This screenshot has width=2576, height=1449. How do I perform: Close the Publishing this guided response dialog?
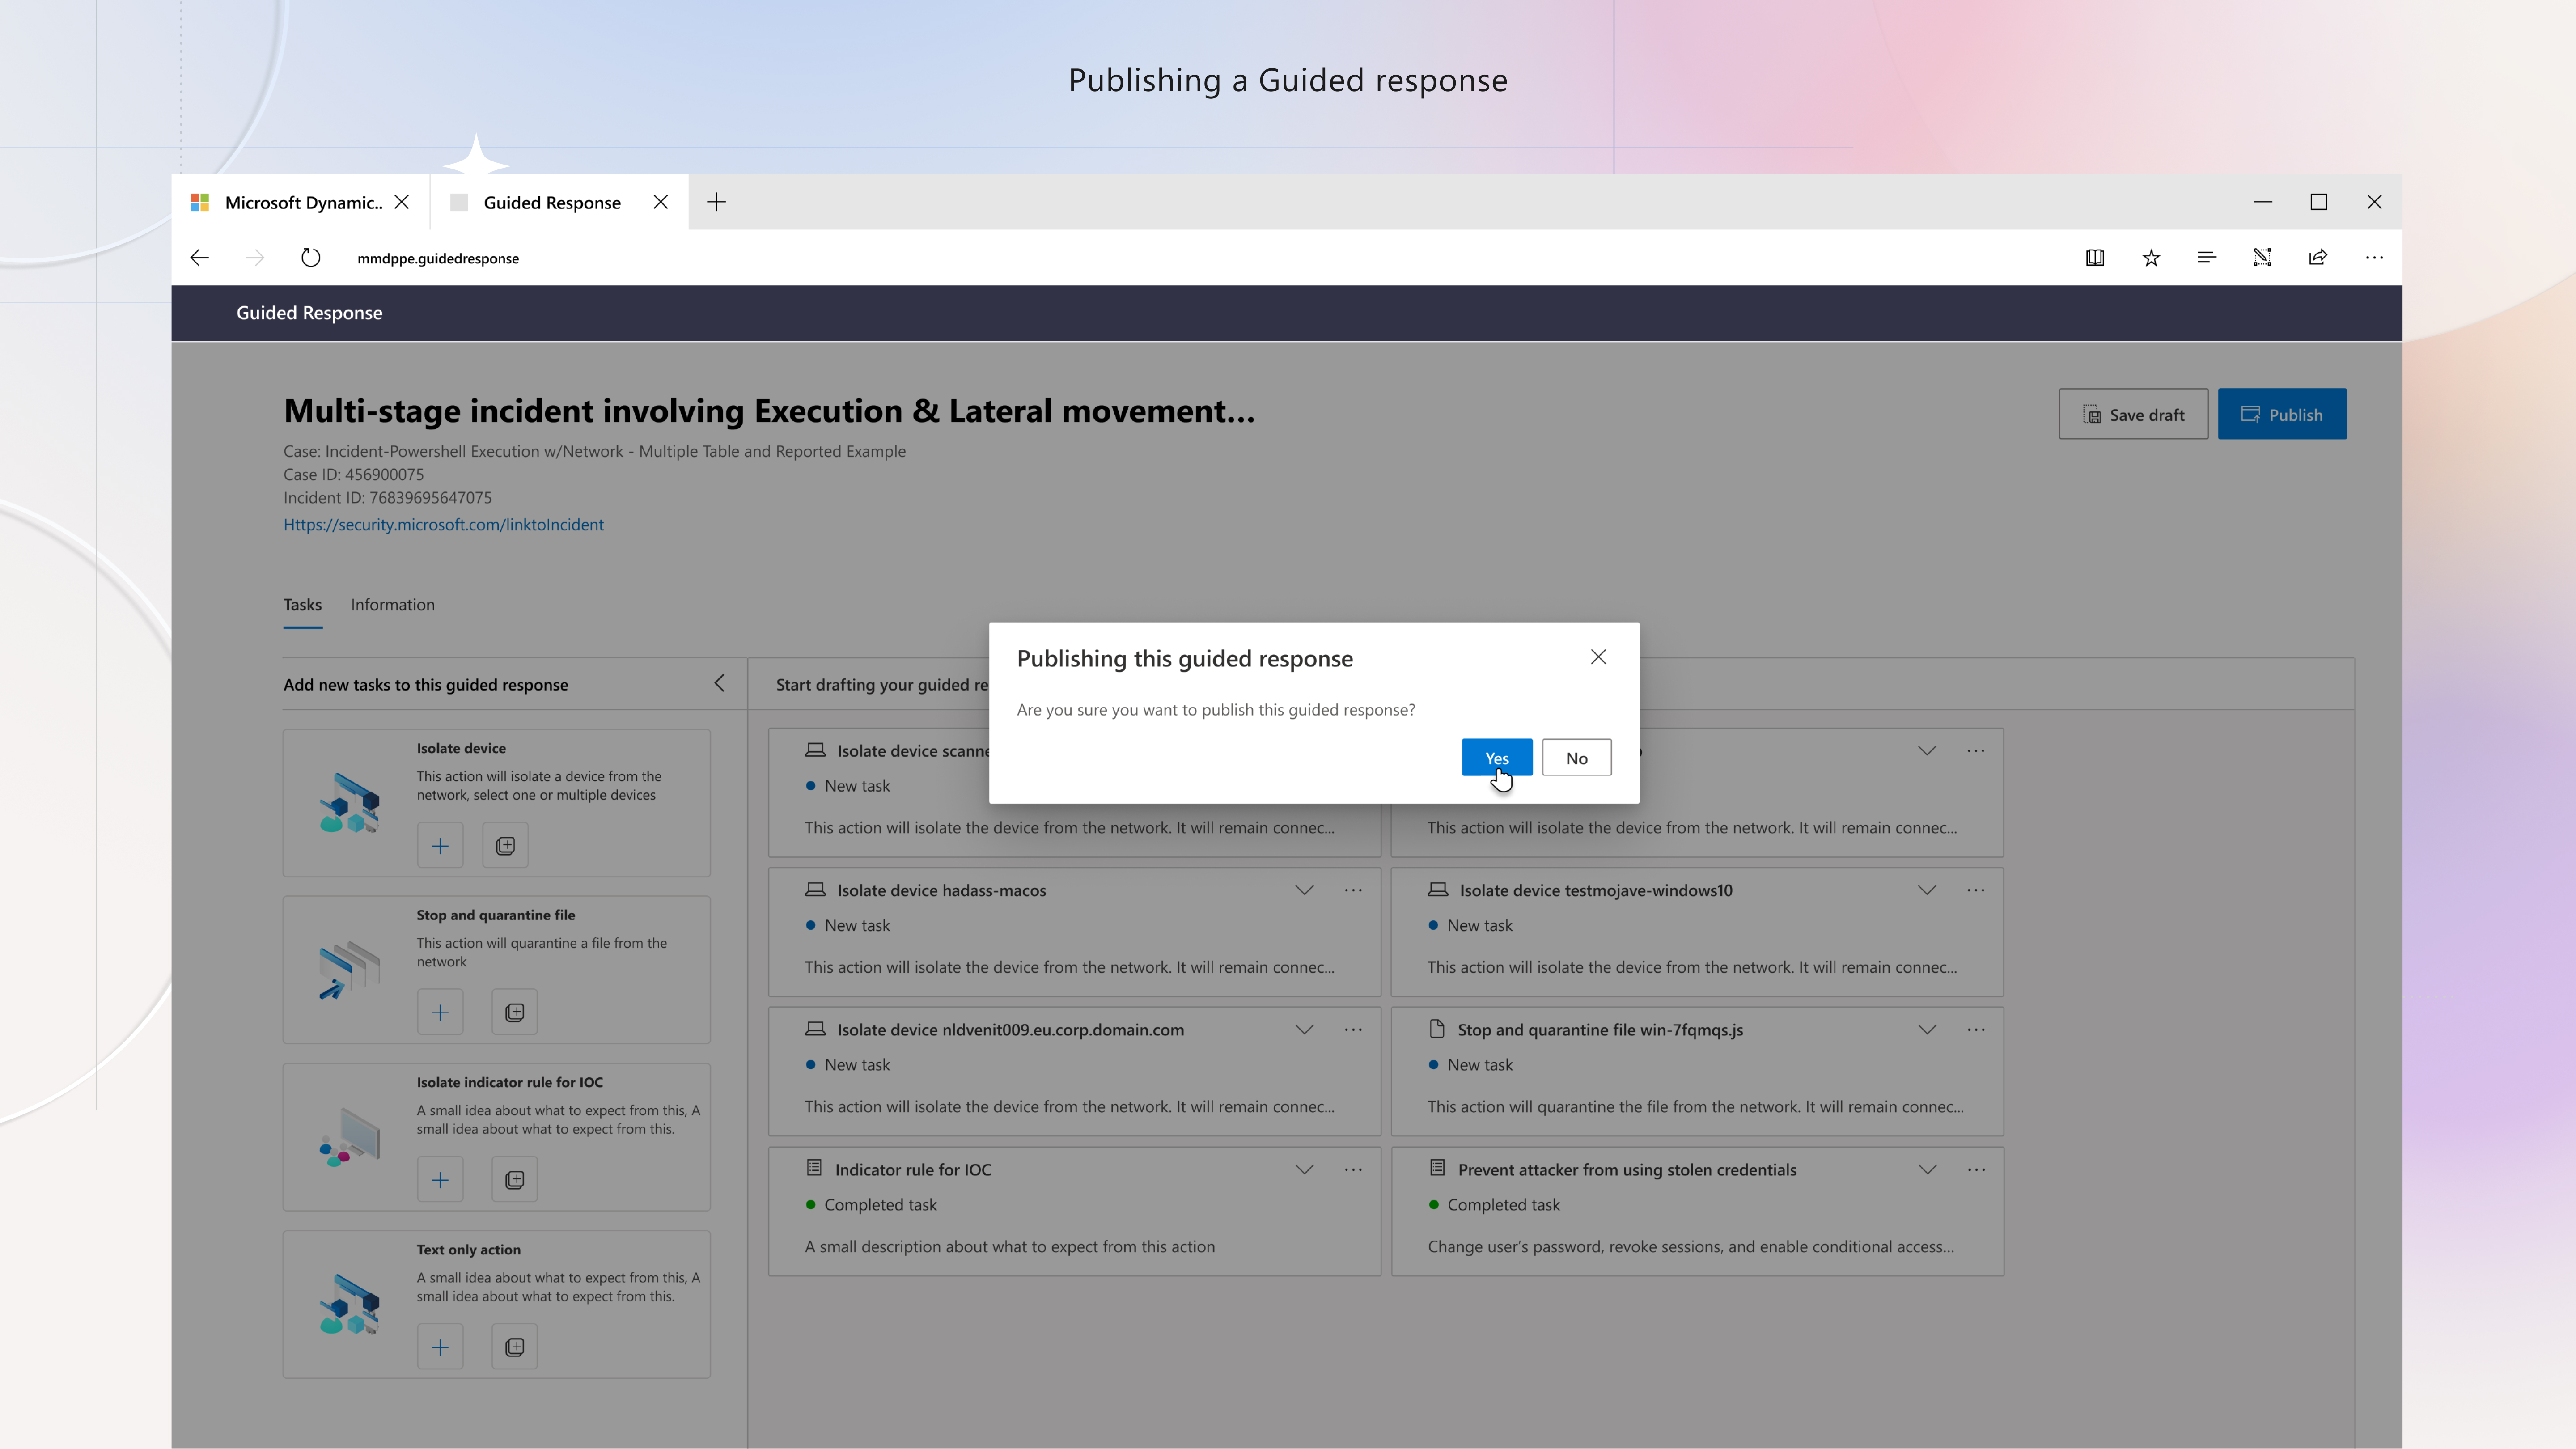pyautogui.click(x=1598, y=657)
